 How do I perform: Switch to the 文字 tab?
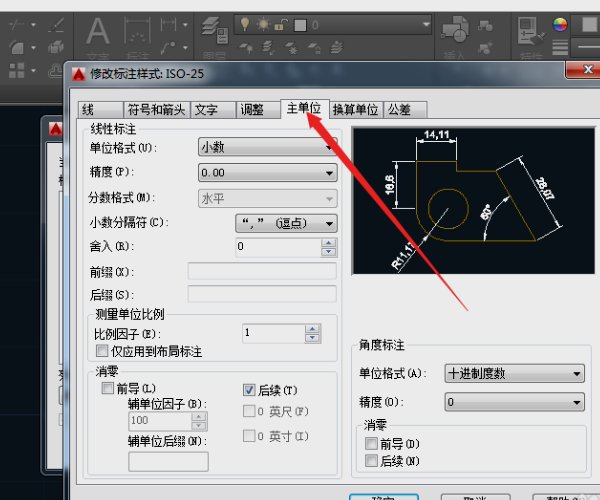(x=213, y=110)
